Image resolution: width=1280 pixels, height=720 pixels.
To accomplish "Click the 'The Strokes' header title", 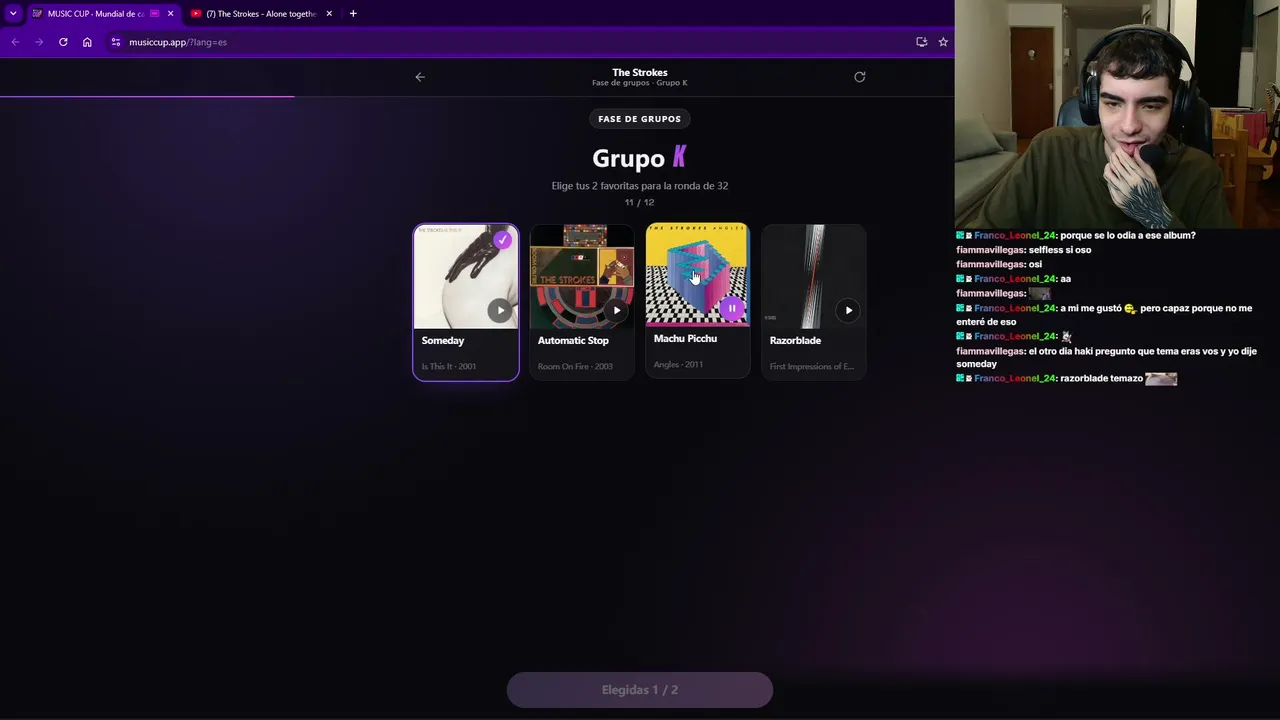I will coord(640,72).
